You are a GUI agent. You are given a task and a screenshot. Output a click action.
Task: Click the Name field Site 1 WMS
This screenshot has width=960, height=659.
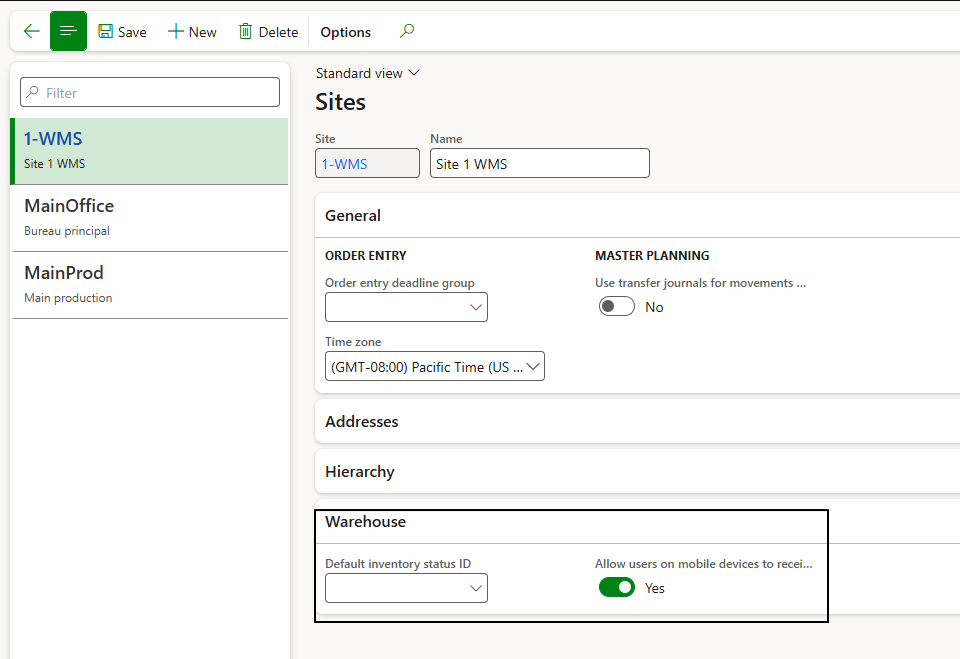click(539, 164)
